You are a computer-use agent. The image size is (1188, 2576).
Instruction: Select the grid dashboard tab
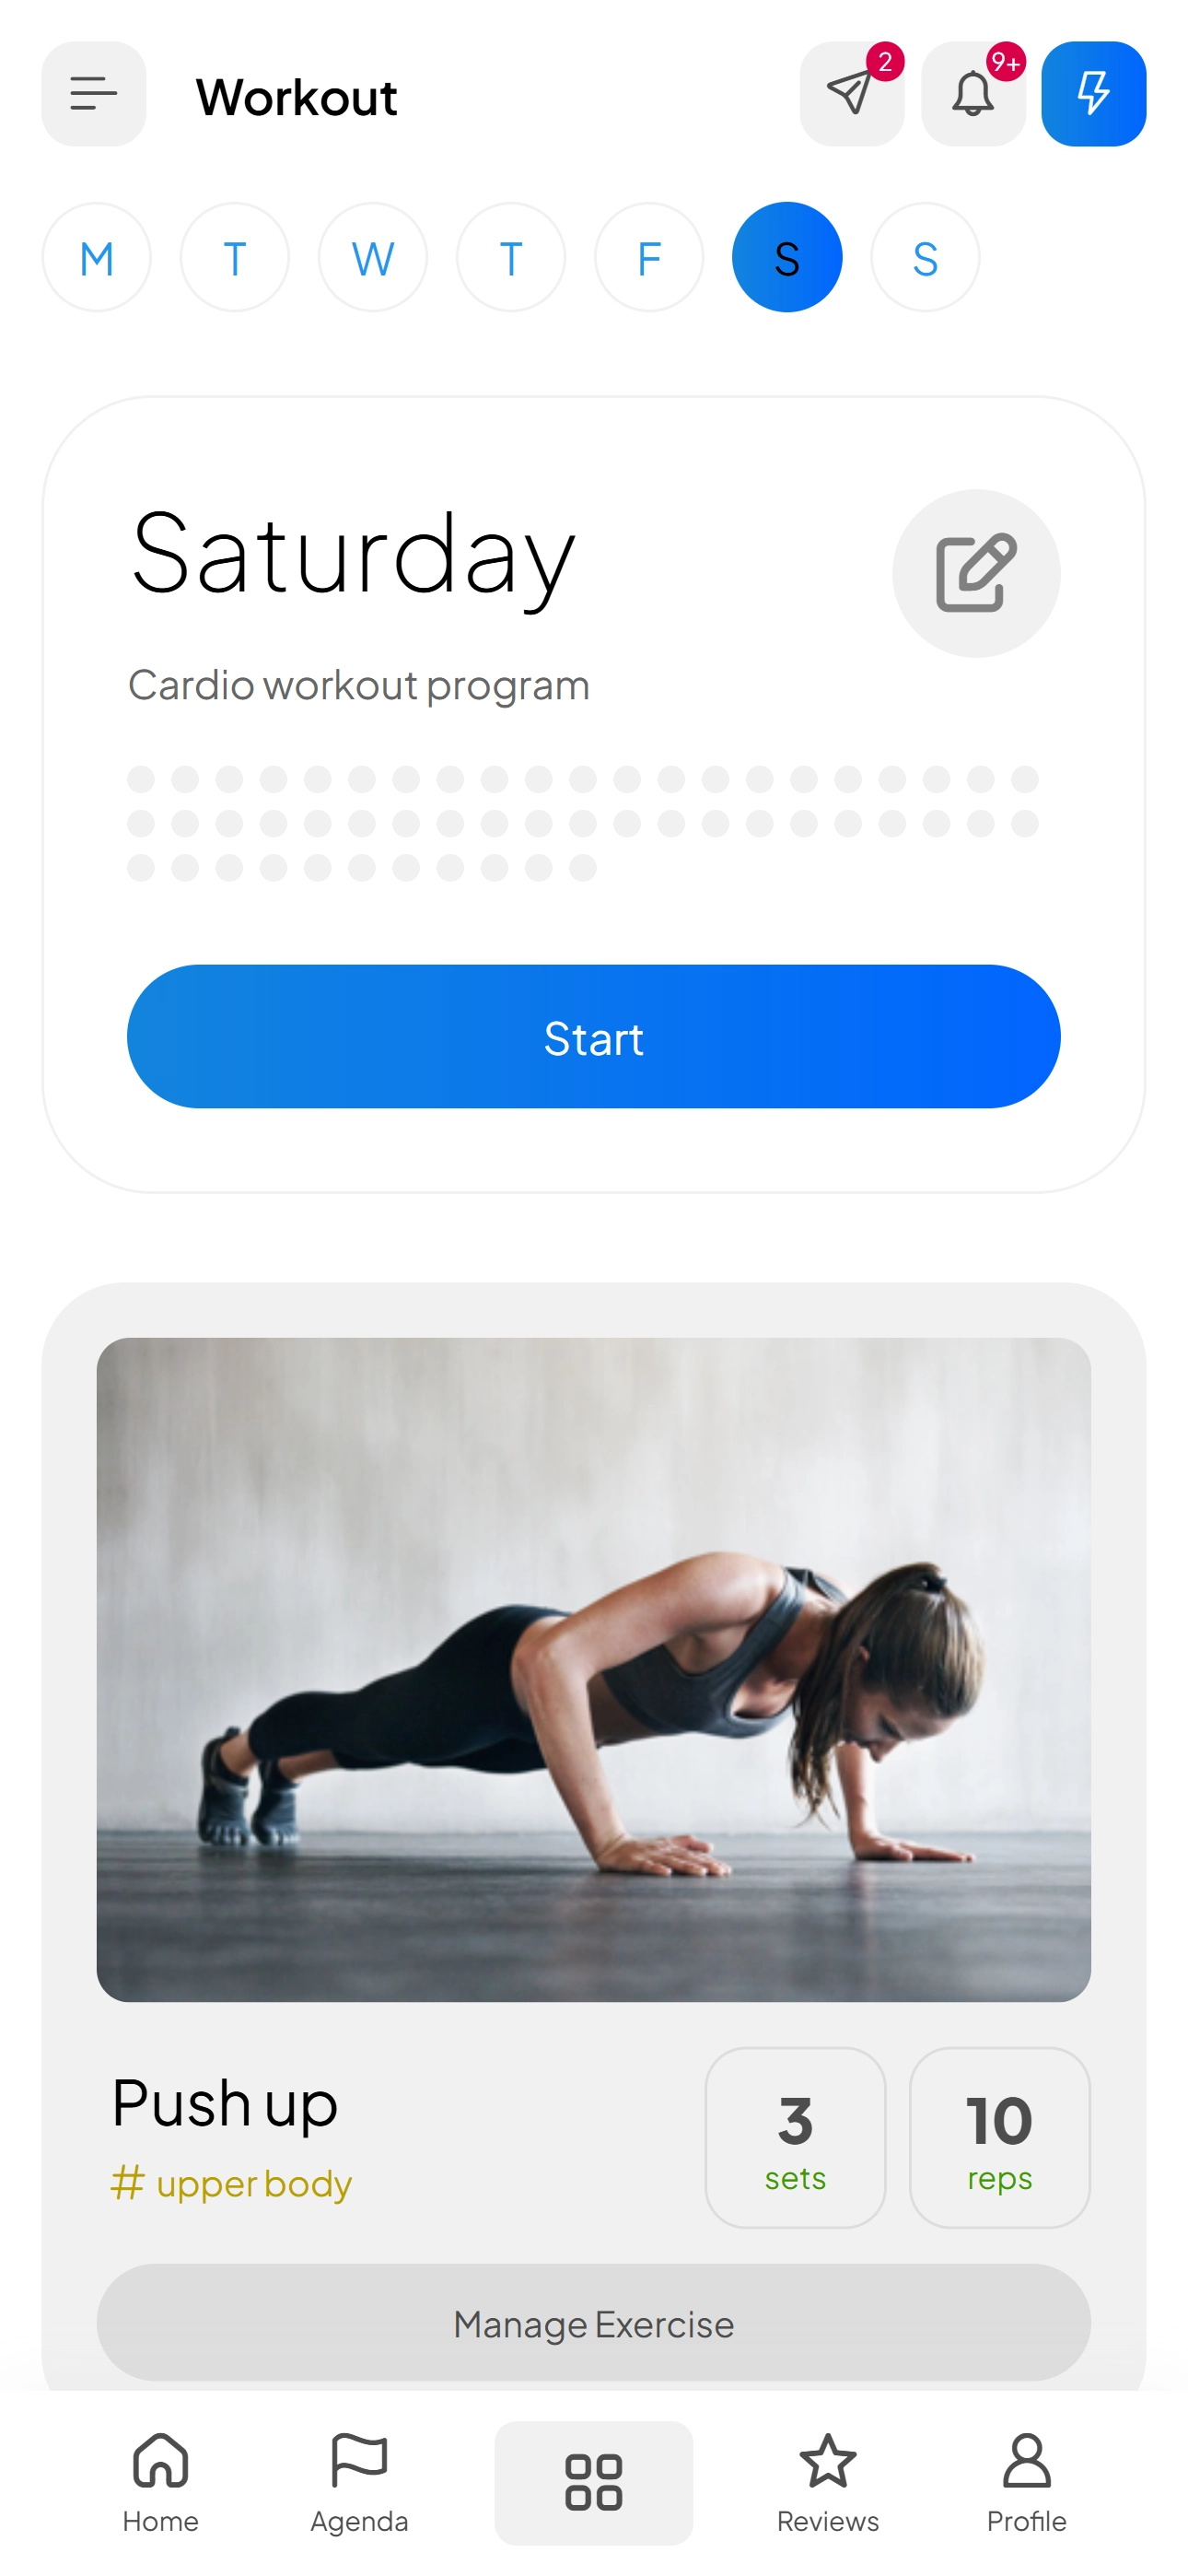[594, 2483]
